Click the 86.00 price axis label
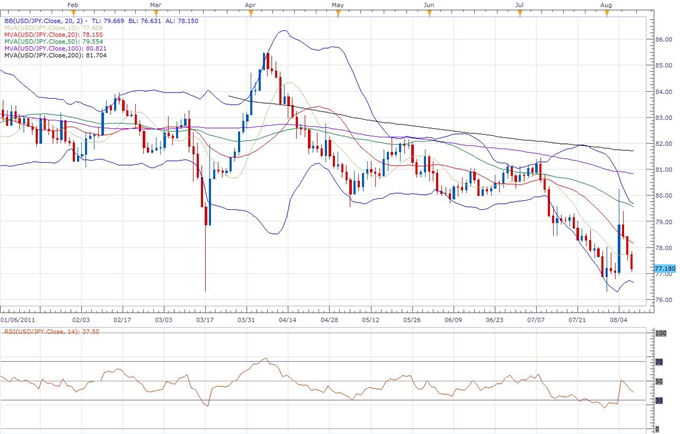This screenshot has height=434, width=680. pyautogui.click(x=664, y=39)
